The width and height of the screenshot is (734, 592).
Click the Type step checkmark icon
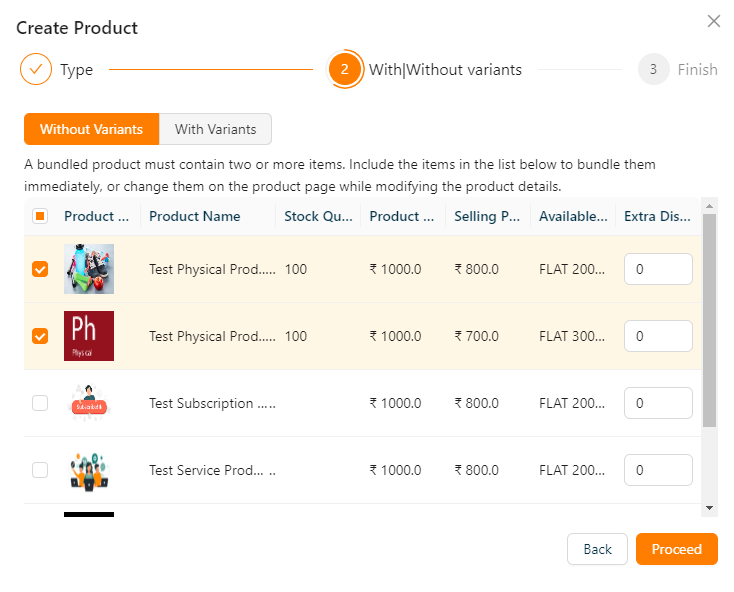pos(35,70)
